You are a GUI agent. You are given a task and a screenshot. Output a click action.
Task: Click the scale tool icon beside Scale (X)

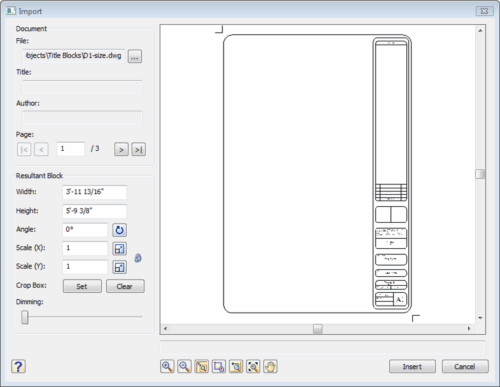click(x=119, y=249)
